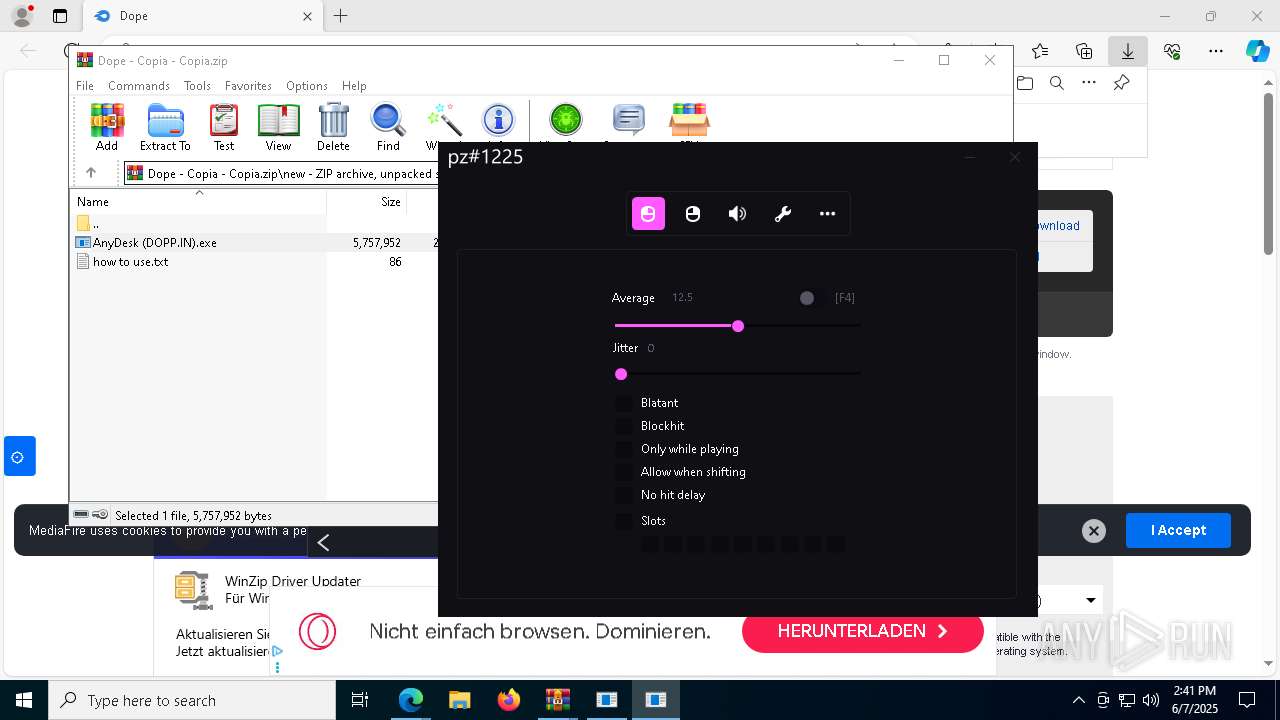Open the WinRAR Favorites menu
This screenshot has width=1280, height=720.
coord(248,86)
